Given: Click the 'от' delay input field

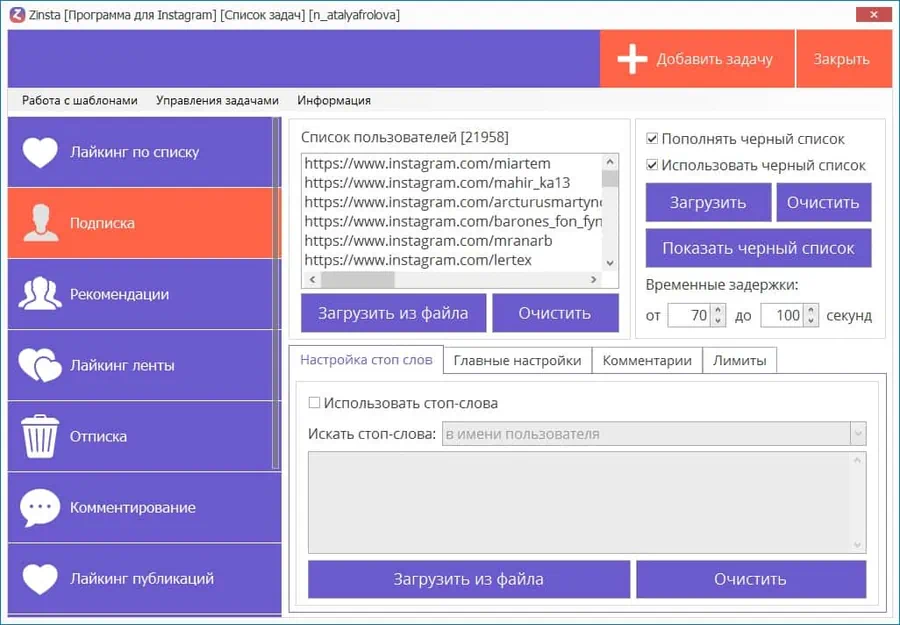Looking at the screenshot, I should click(x=689, y=316).
